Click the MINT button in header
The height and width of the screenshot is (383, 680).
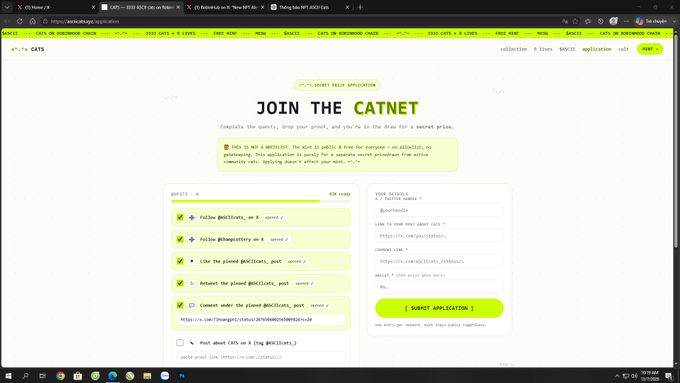pos(650,49)
